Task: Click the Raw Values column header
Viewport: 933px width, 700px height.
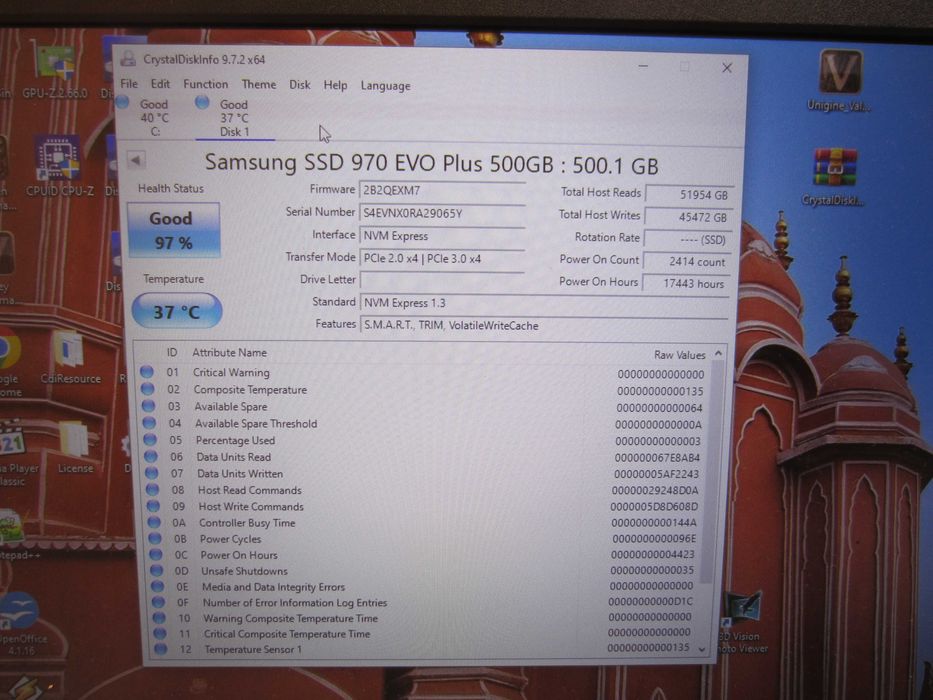Action: coord(680,355)
